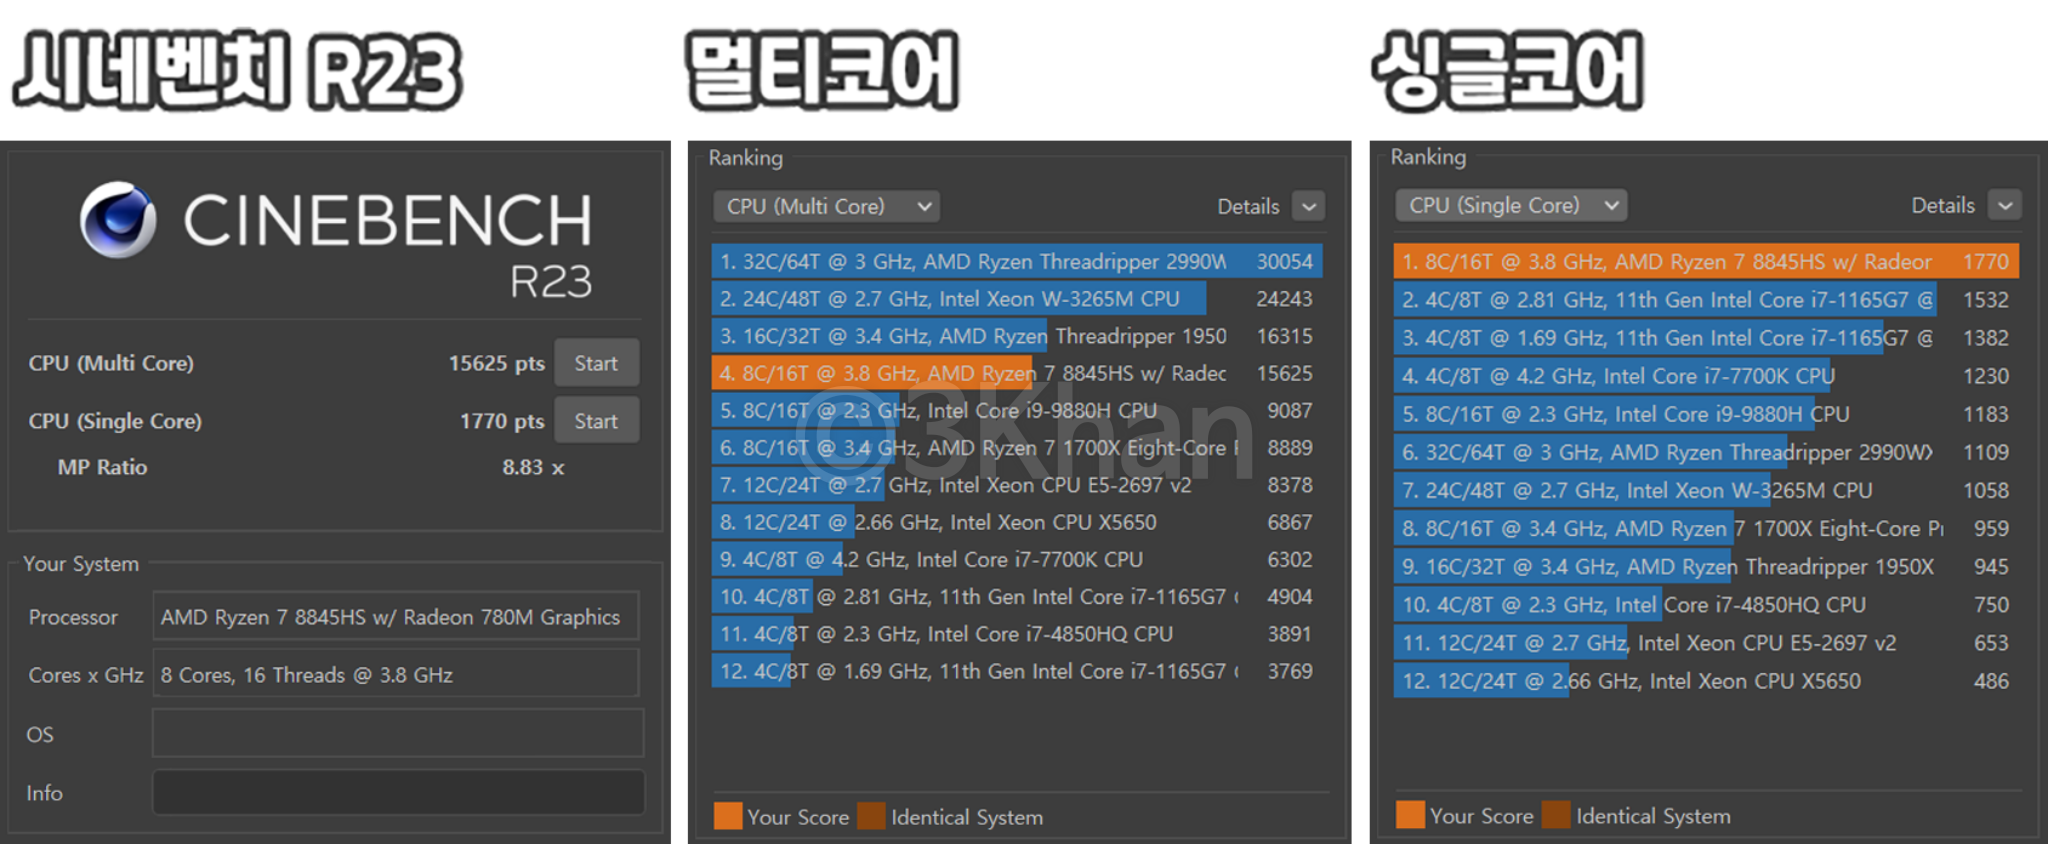Click Details label in single core ranking
The width and height of the screenshot is (2048, 844).
point(1943,205)
